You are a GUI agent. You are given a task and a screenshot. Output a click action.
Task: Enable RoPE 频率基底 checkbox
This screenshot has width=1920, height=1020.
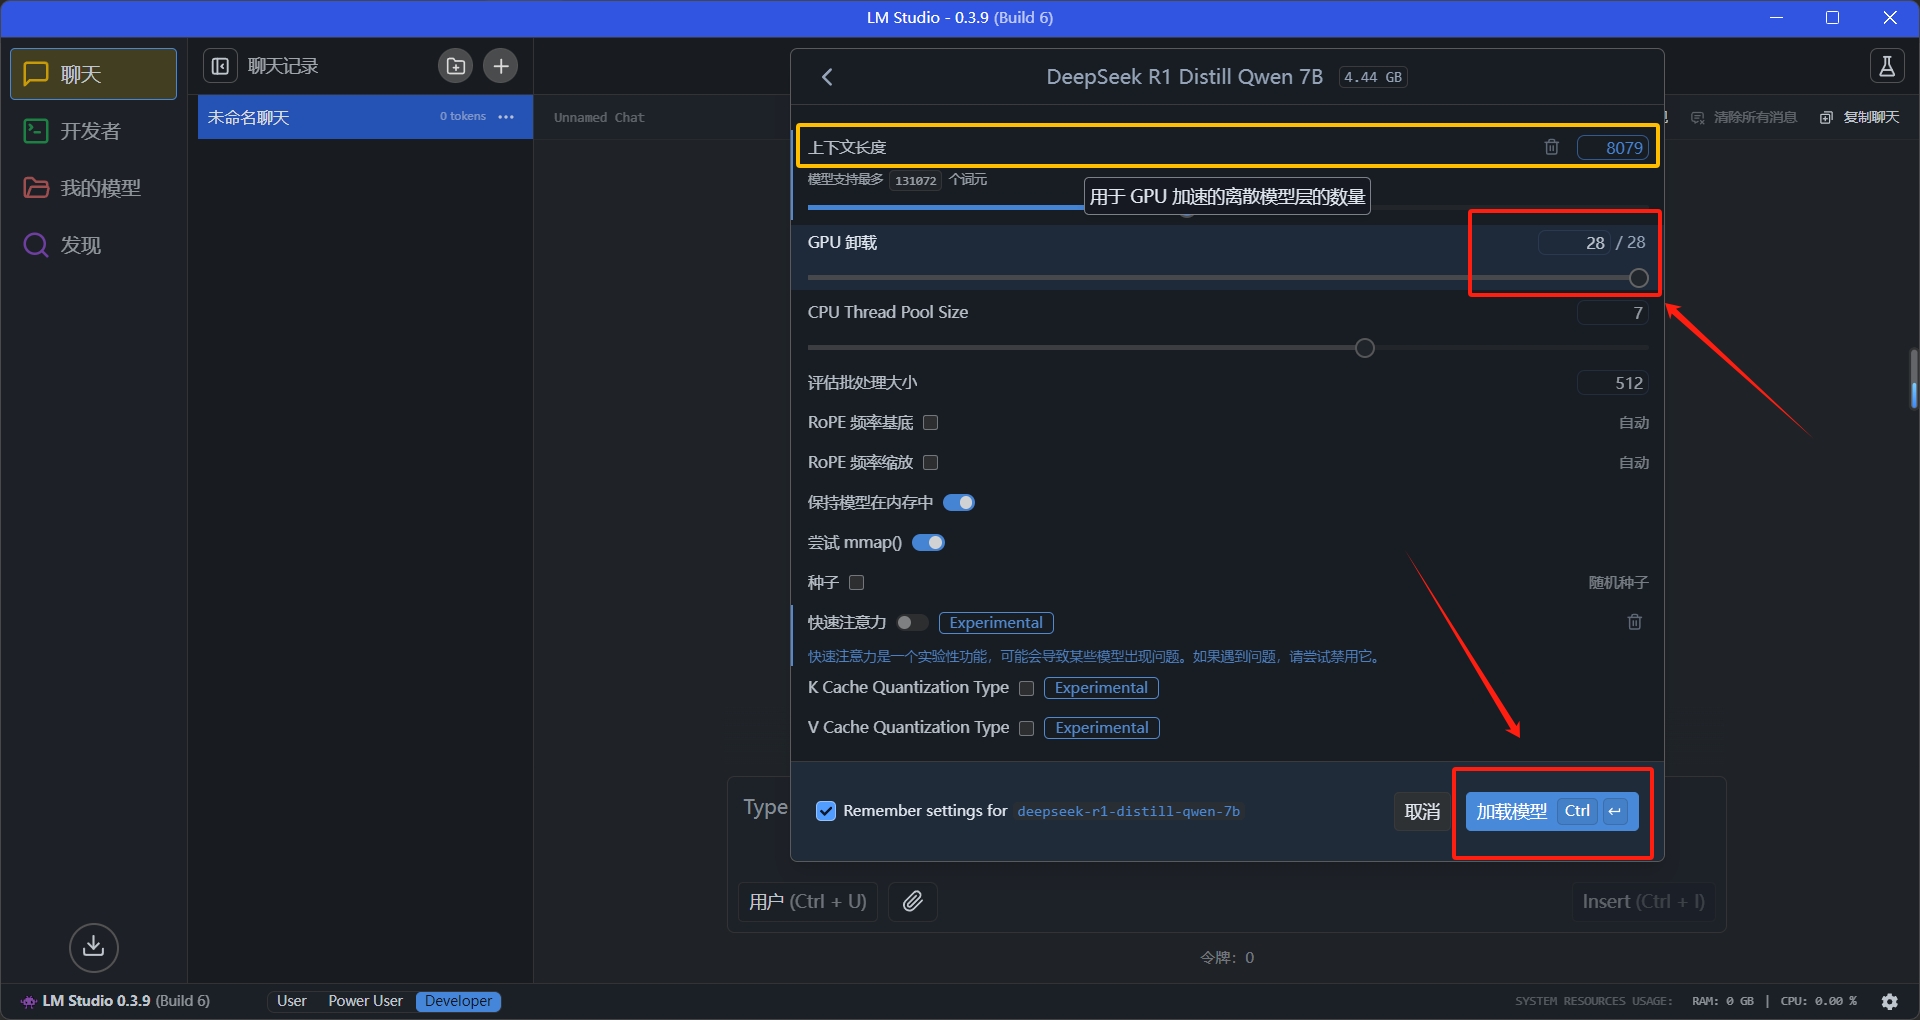coord(931,422)
